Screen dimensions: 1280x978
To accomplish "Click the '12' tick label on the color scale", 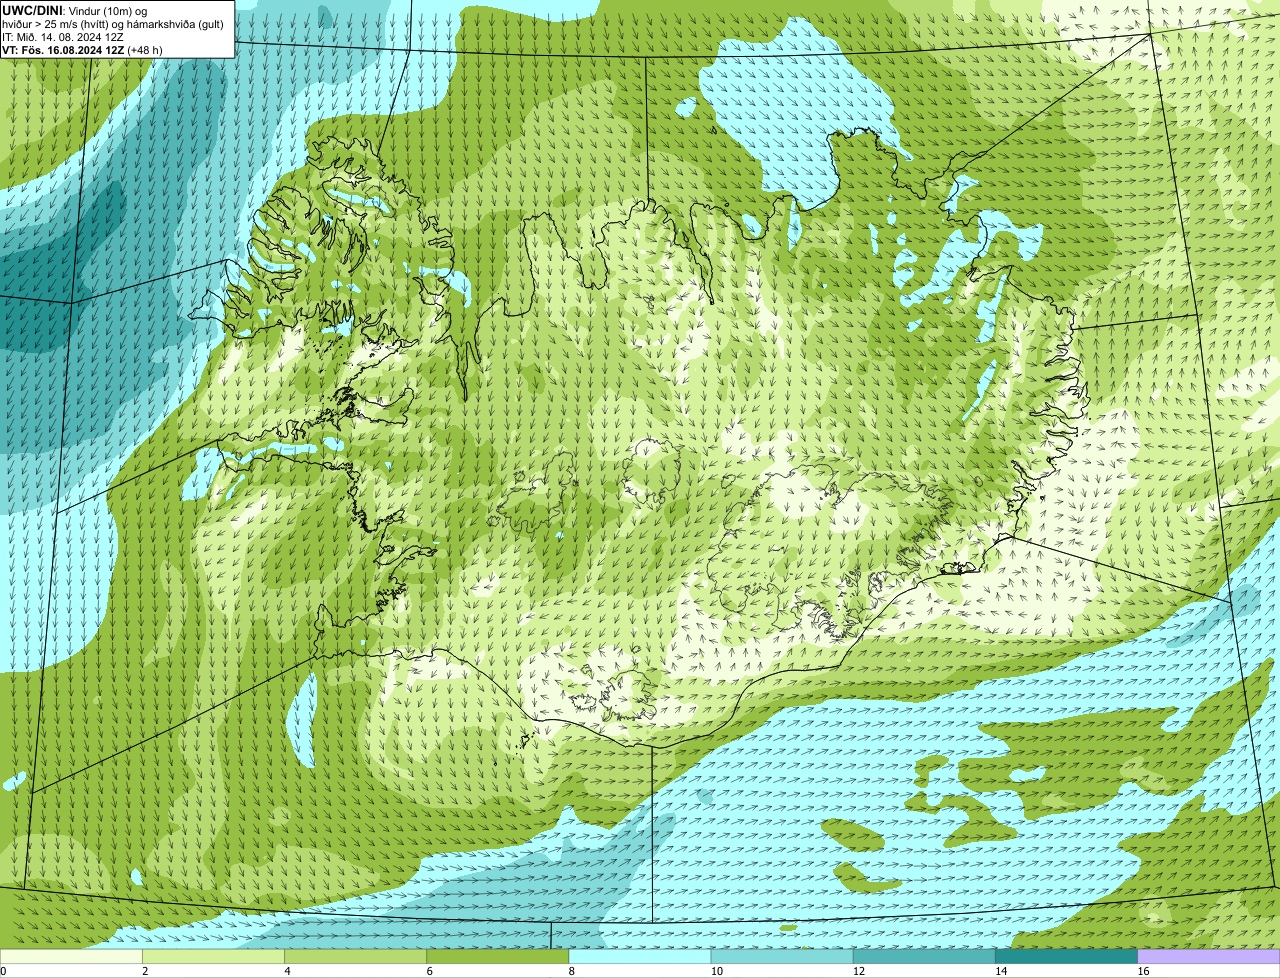I will point(858,971).
